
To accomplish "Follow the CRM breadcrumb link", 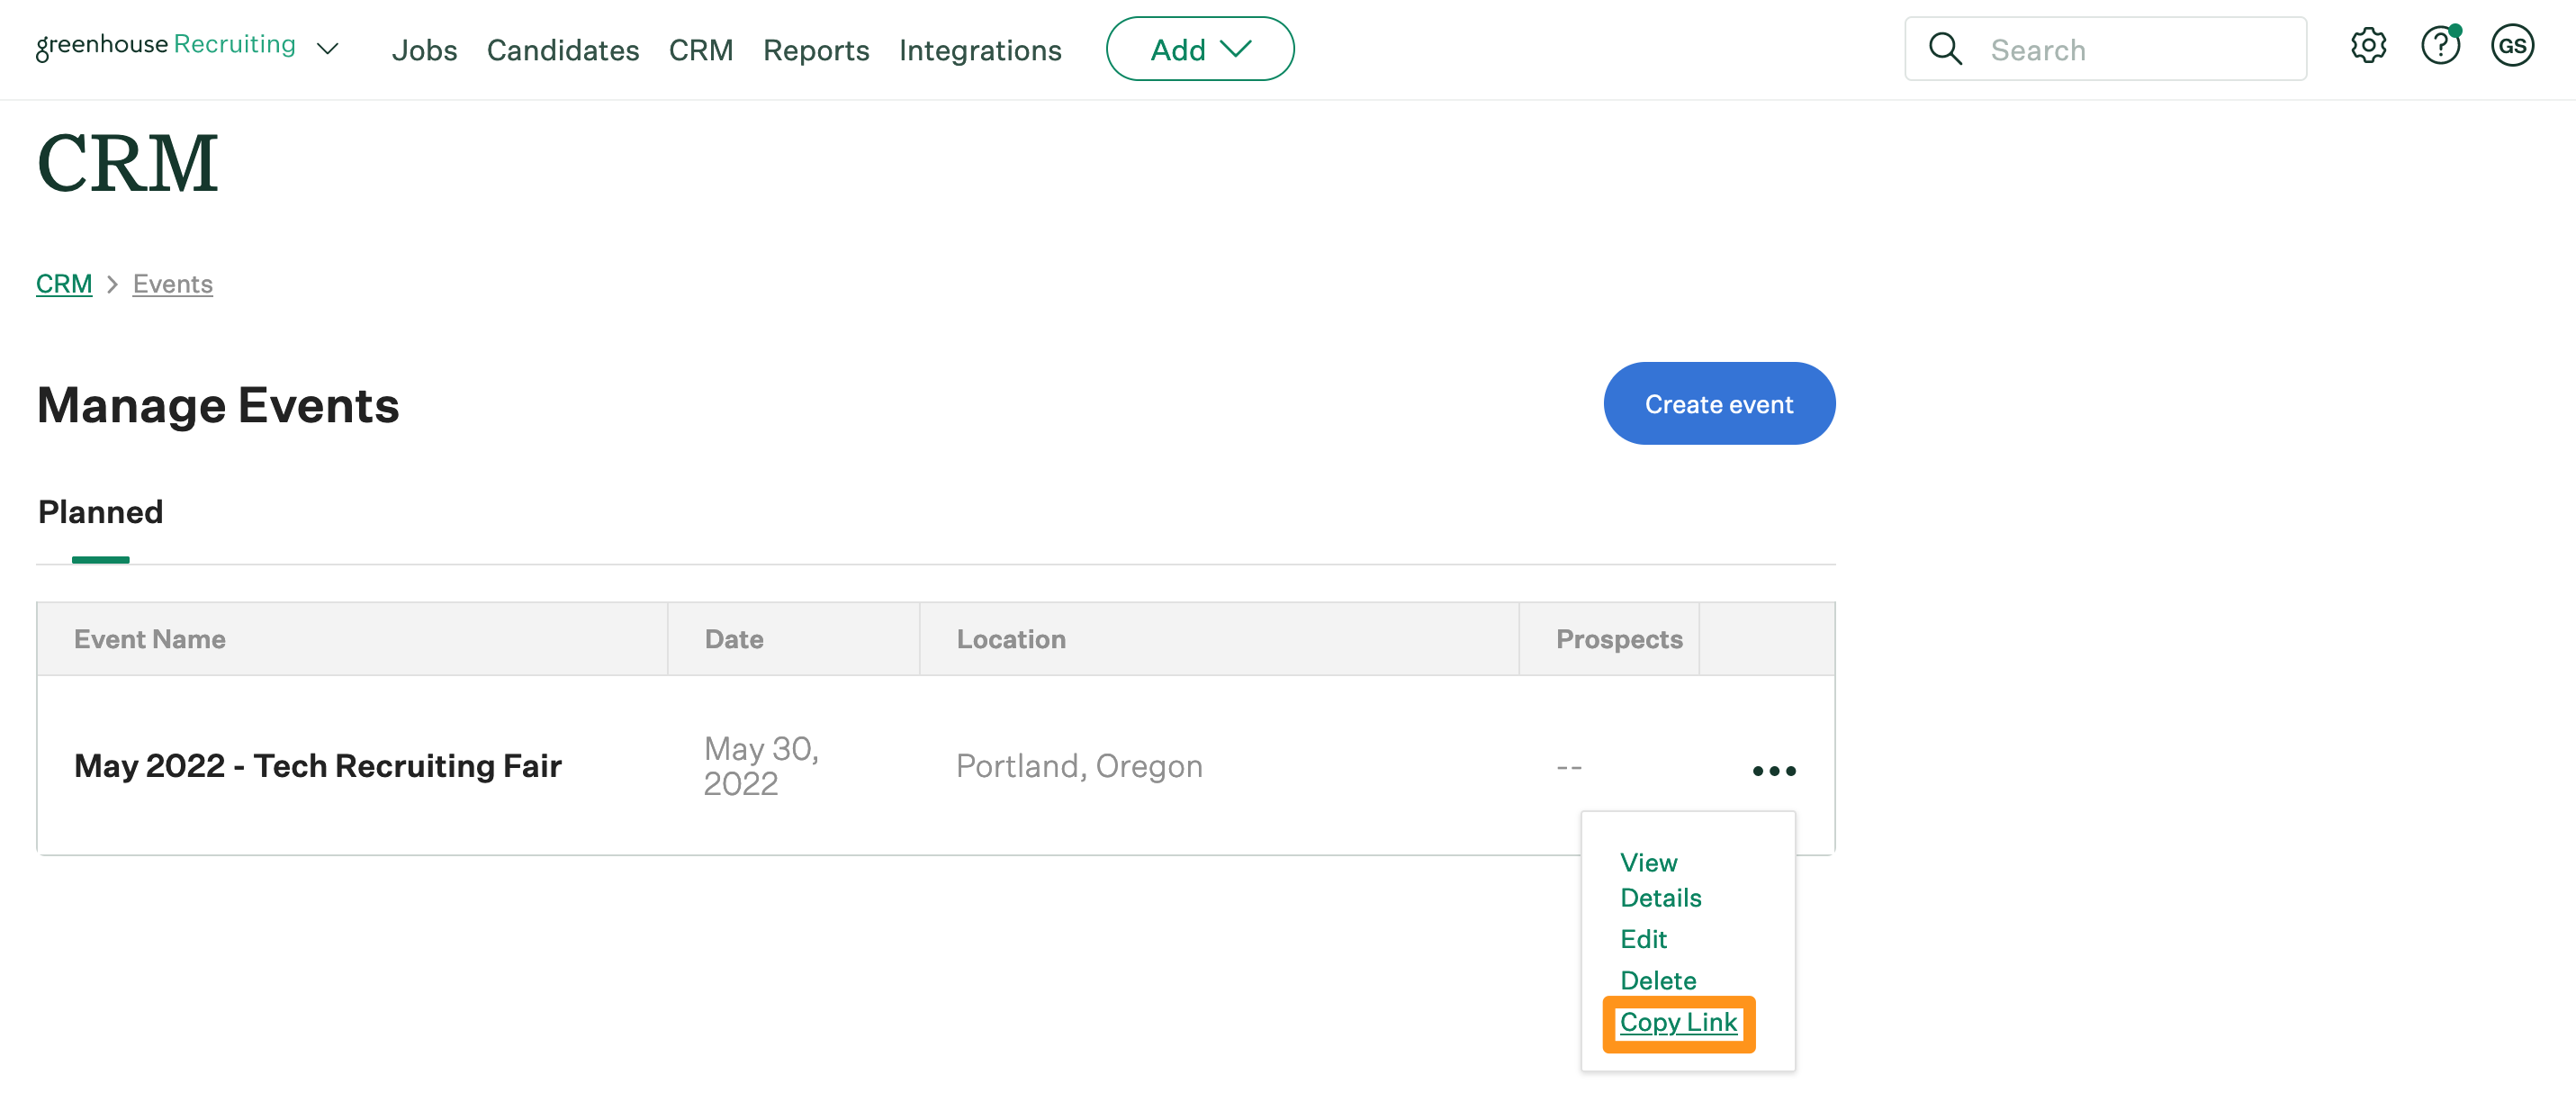I will [64, 284].
